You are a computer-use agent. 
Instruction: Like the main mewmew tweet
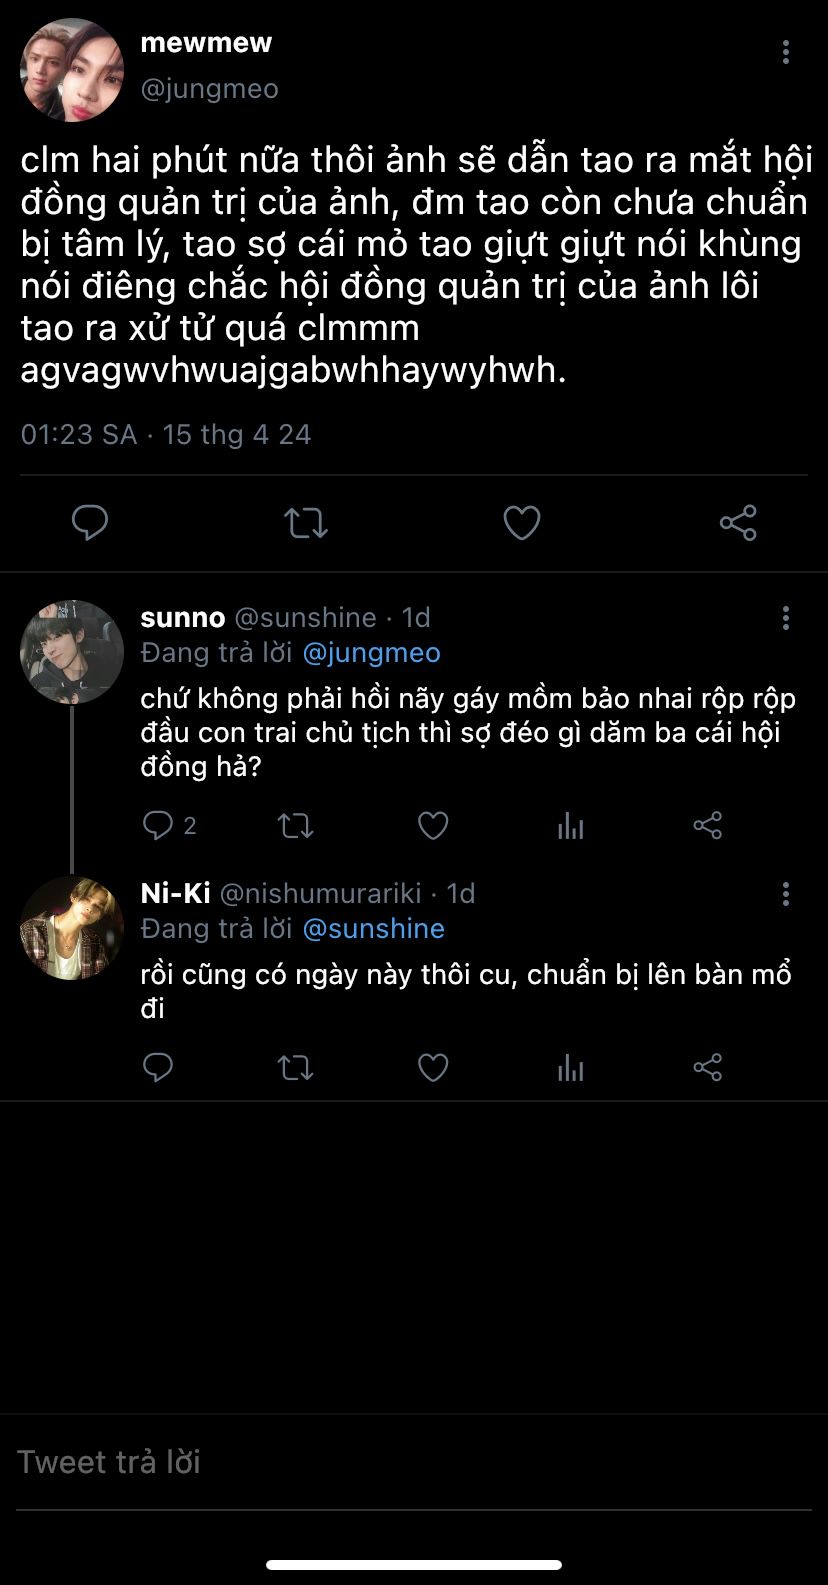521,523
